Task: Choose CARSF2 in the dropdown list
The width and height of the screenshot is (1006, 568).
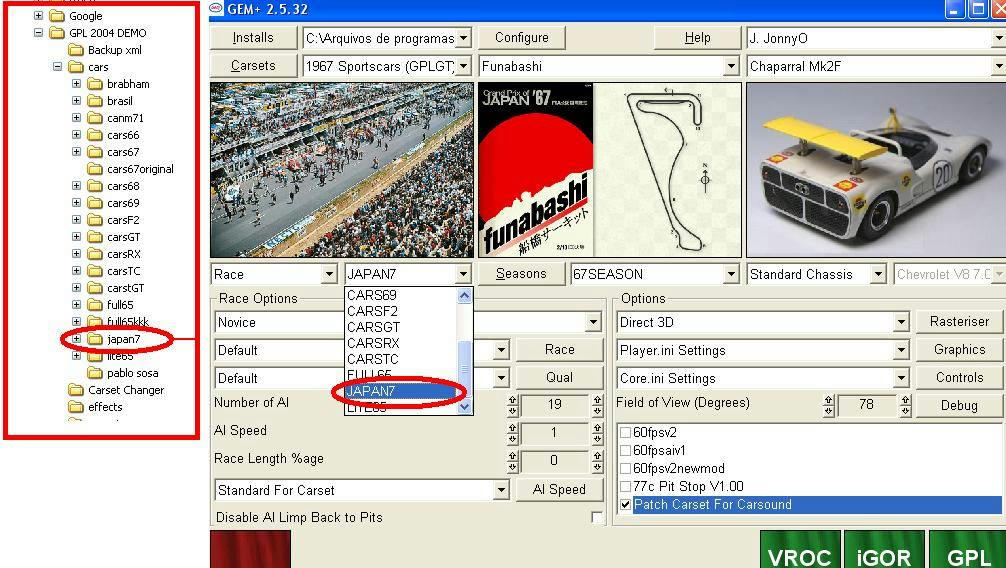Action: pos(401,311)
